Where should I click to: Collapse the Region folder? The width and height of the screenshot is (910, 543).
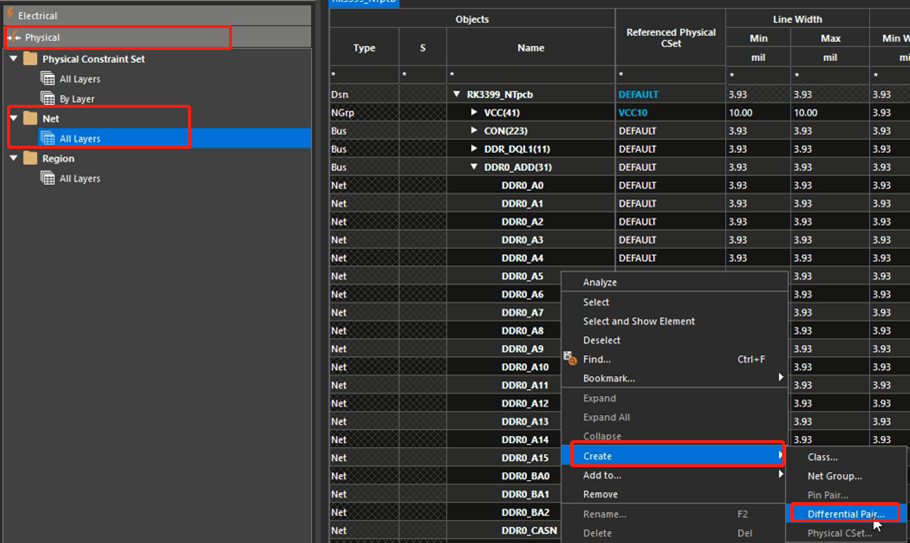[14, 158]
